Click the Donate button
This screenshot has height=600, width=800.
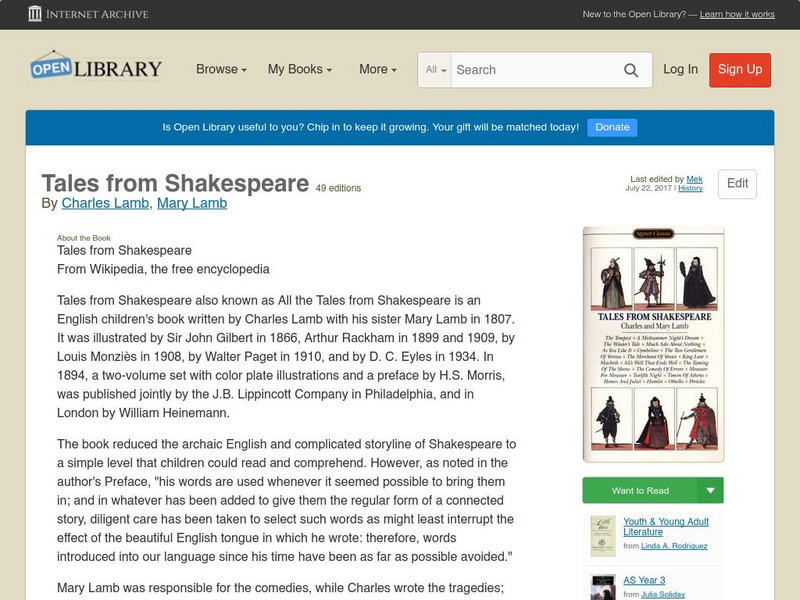coord(611,127)
